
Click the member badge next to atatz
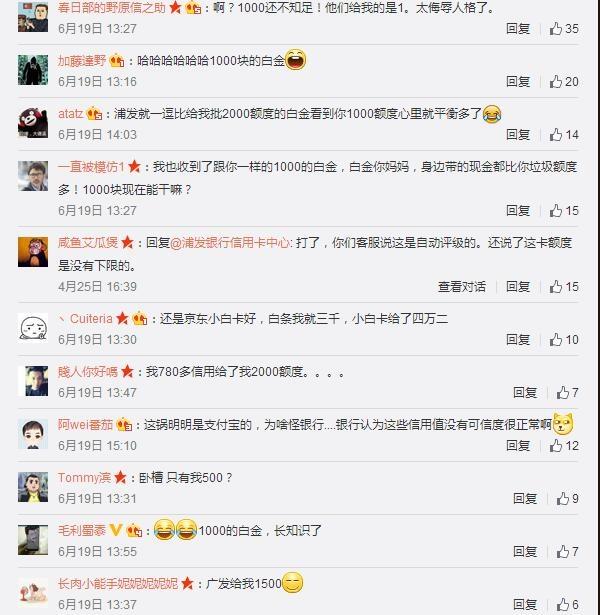(94, 114)
